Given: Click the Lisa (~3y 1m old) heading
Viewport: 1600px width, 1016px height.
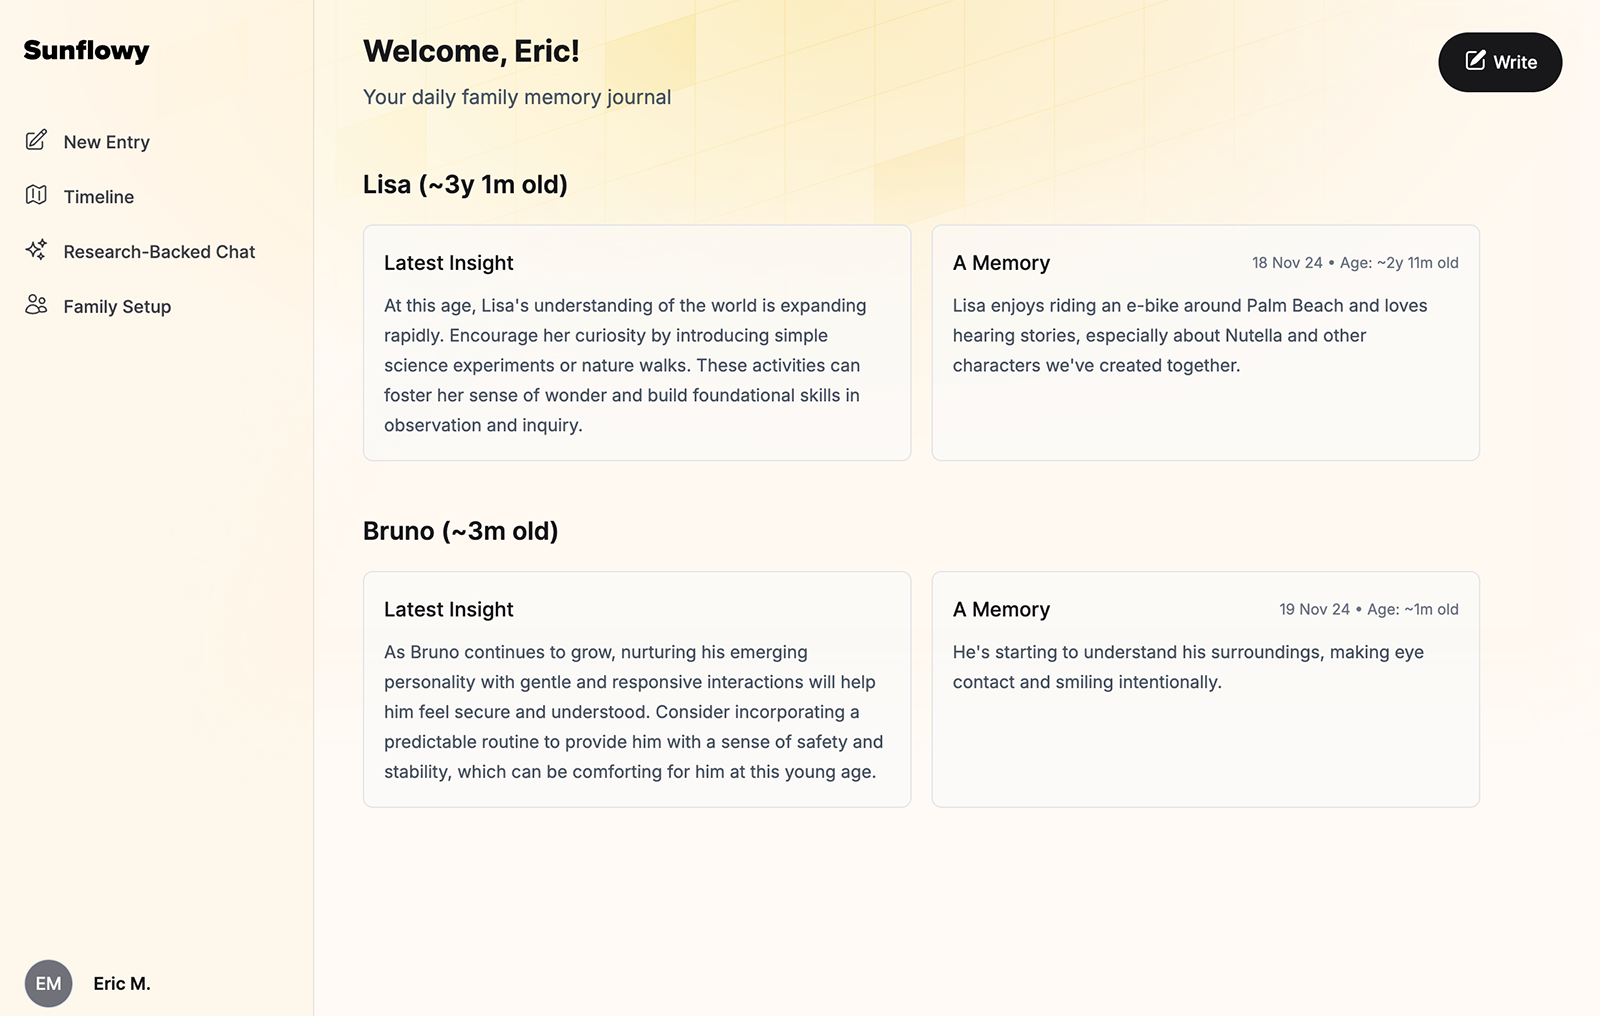Looking at the screenshot, I should click(465, 184).
